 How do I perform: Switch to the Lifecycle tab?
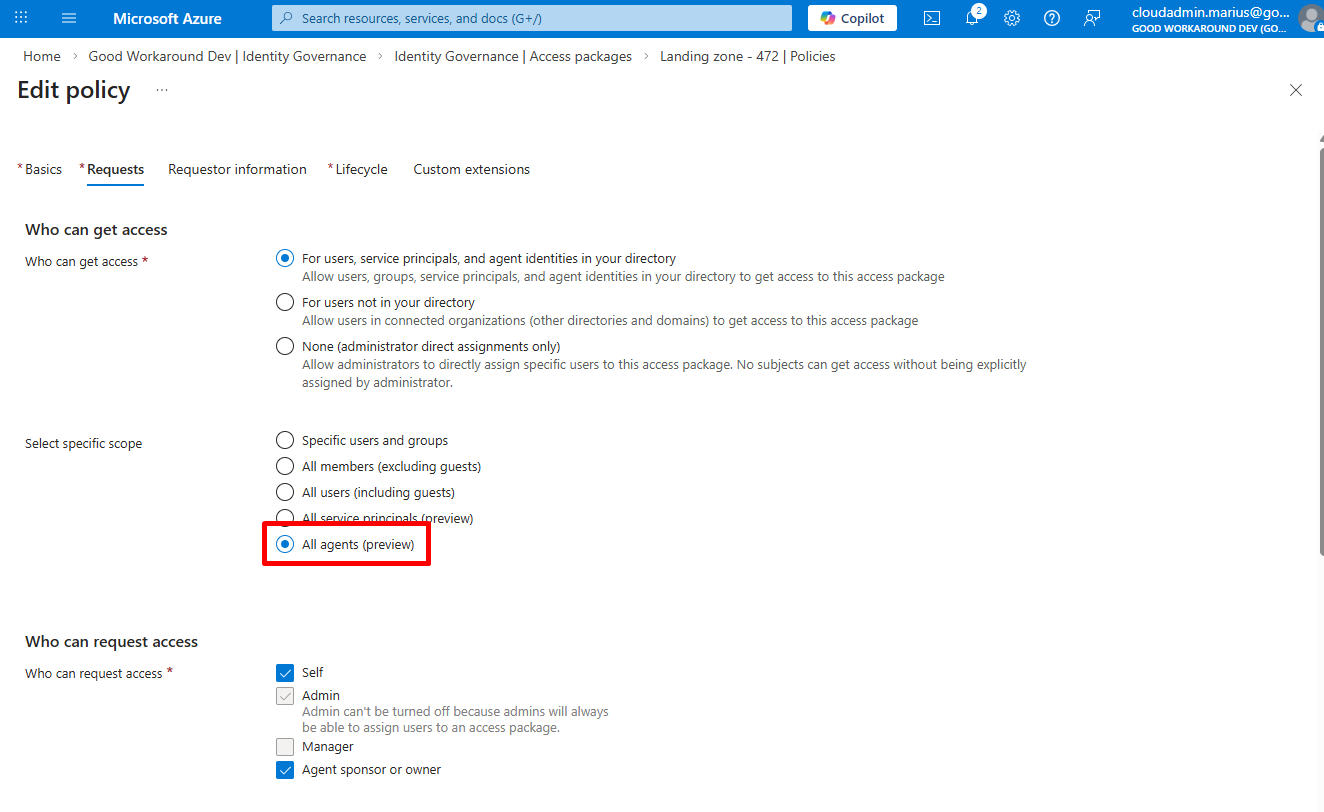(361, 169)
